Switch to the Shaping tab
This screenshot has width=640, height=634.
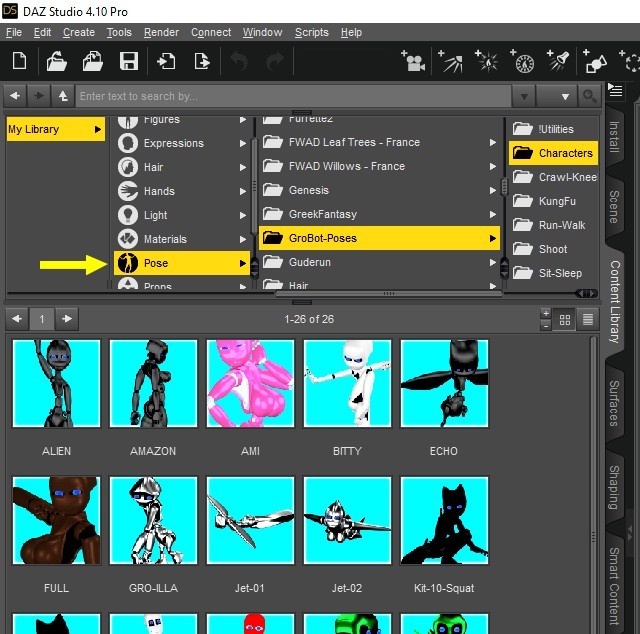click(614, 487)
